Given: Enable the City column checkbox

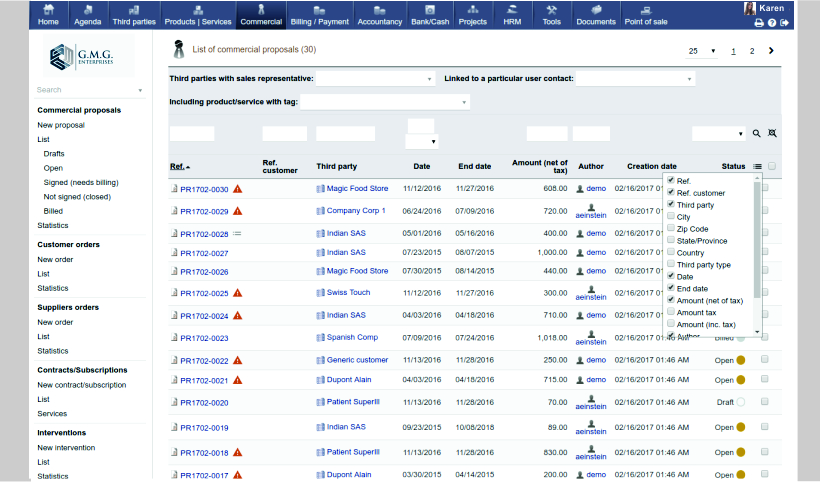Looking at the screenshot, I should click(671, 217).
